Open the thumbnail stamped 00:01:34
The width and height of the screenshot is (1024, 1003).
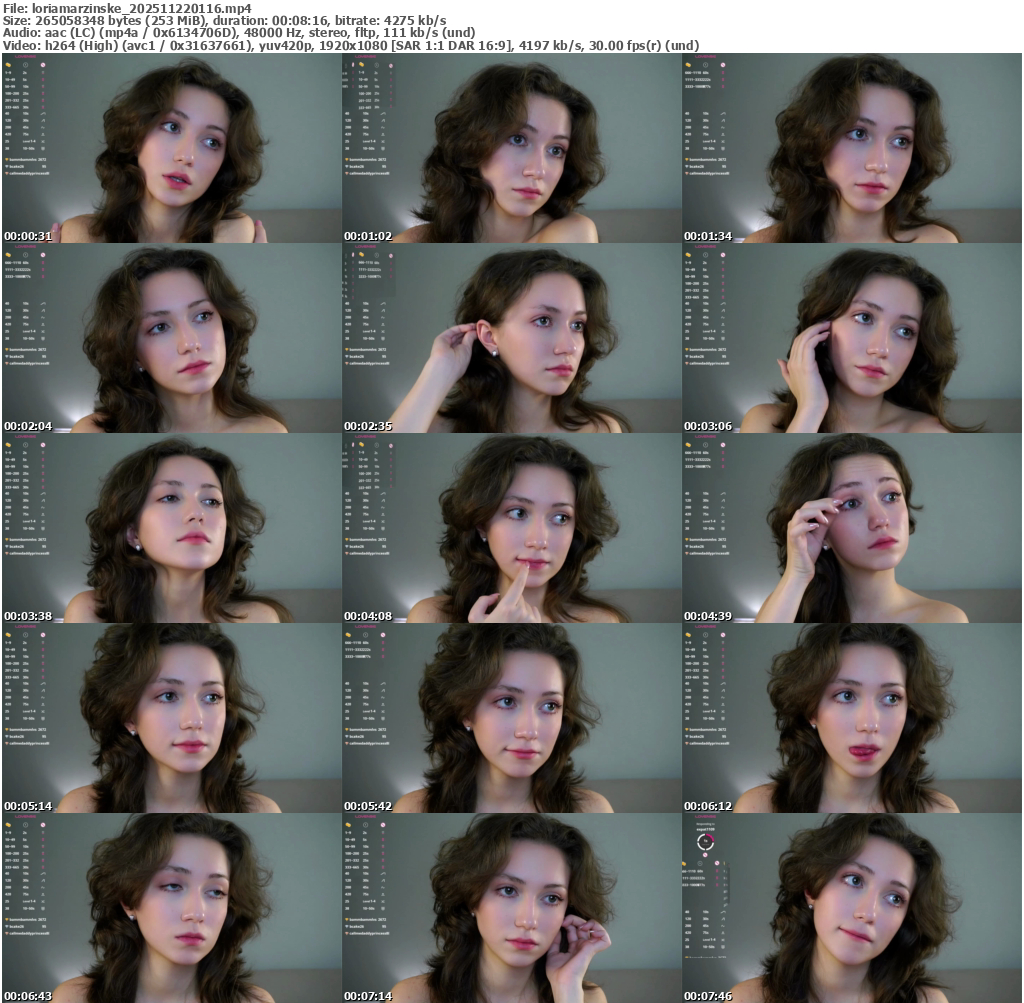[x=852, y=148]
